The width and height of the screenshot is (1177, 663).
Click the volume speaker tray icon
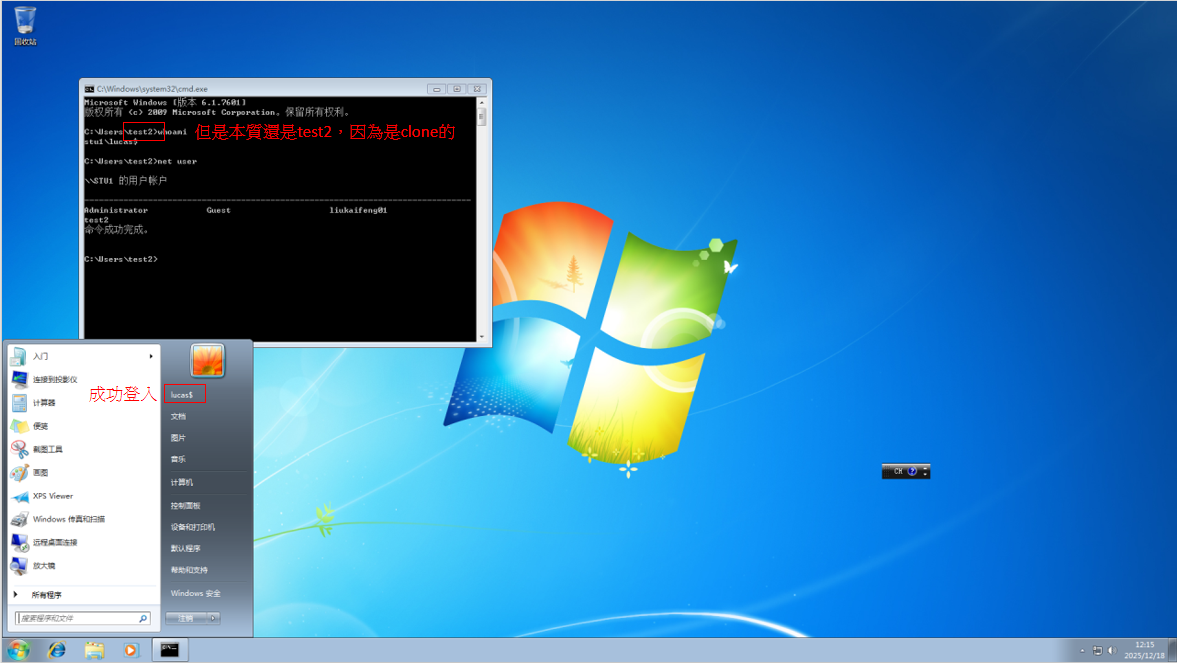[1112, 651]
